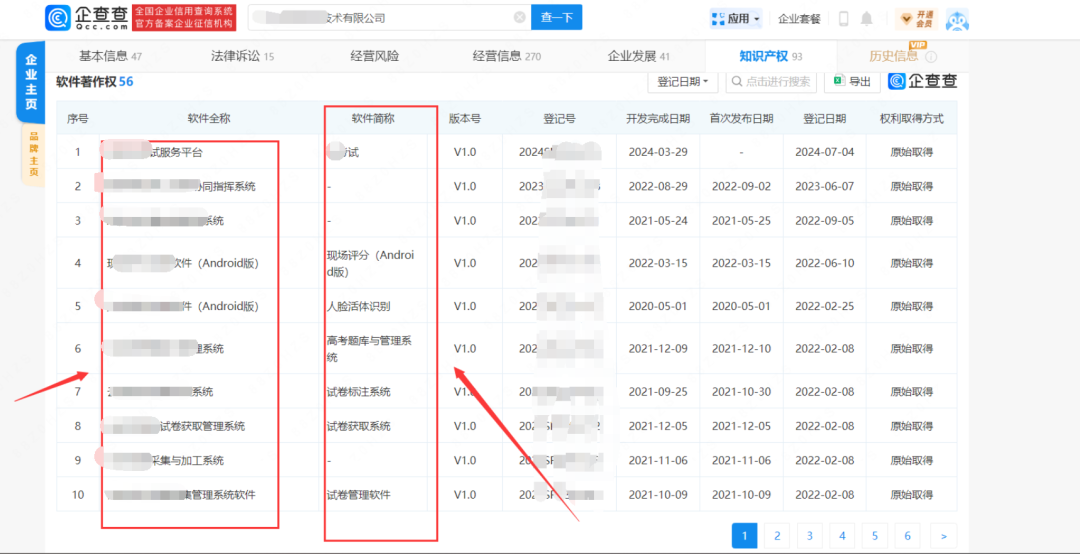
Task: Click 人脸活体识别 short name cell
Action: click(x=359, y=305)
